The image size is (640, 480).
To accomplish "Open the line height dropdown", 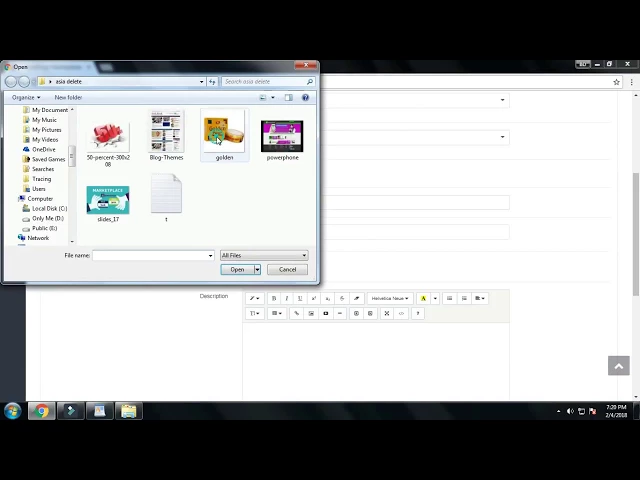I will pyautogui.click(x=254, y=313).
